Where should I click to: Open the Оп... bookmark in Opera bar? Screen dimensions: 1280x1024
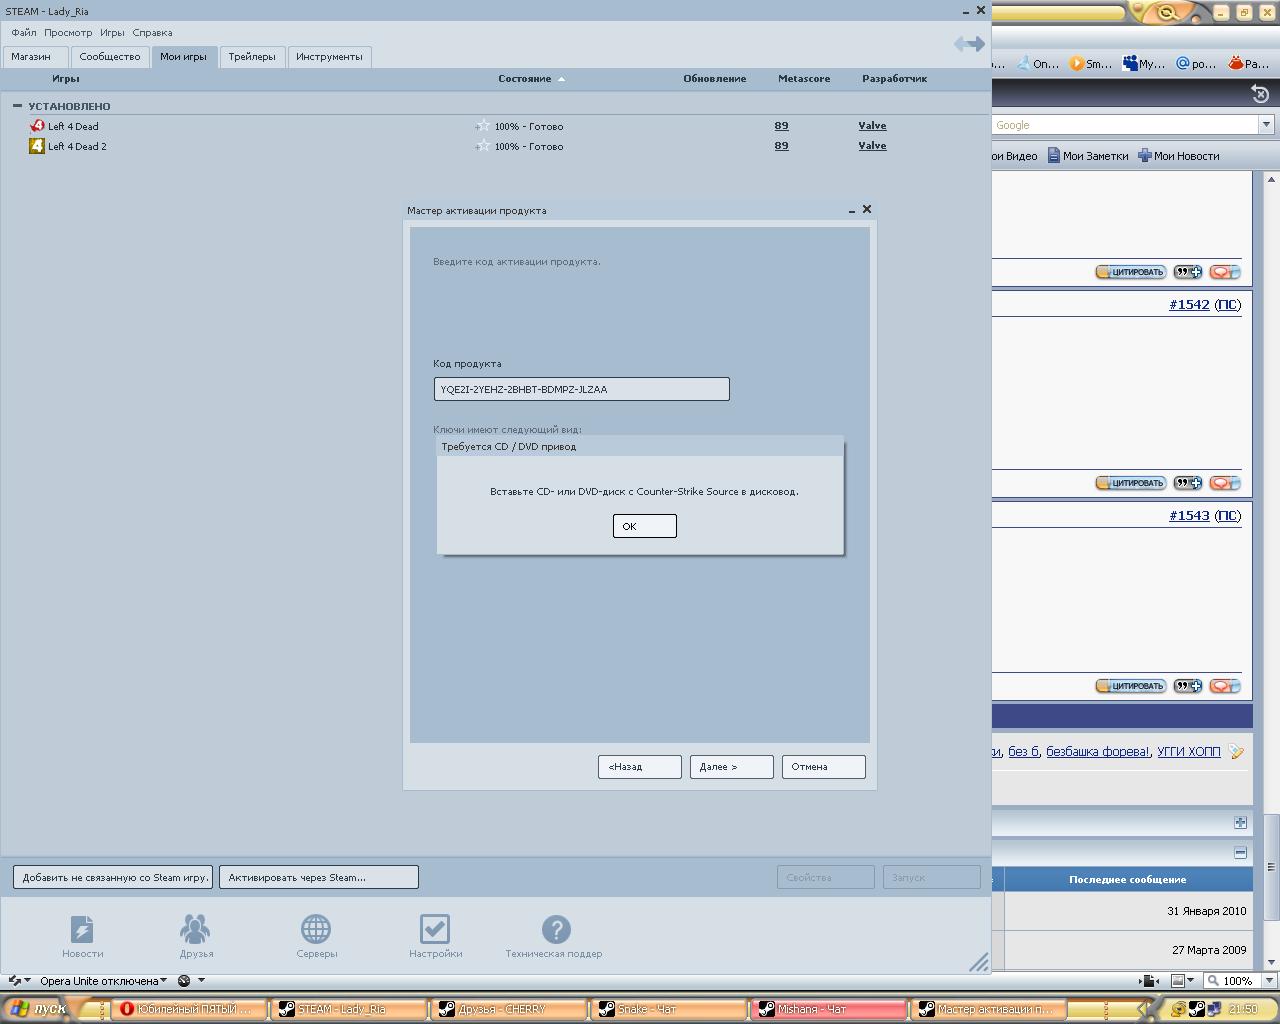1038,63
